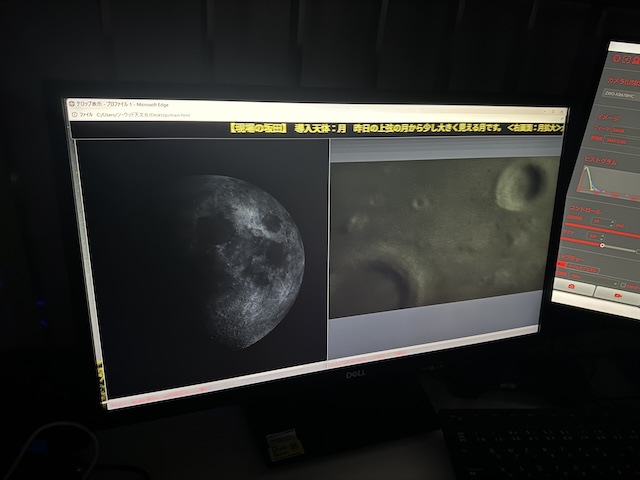Click the camera snapshot capture button
The height and width of the screenshot is (480, 640).
573,287
